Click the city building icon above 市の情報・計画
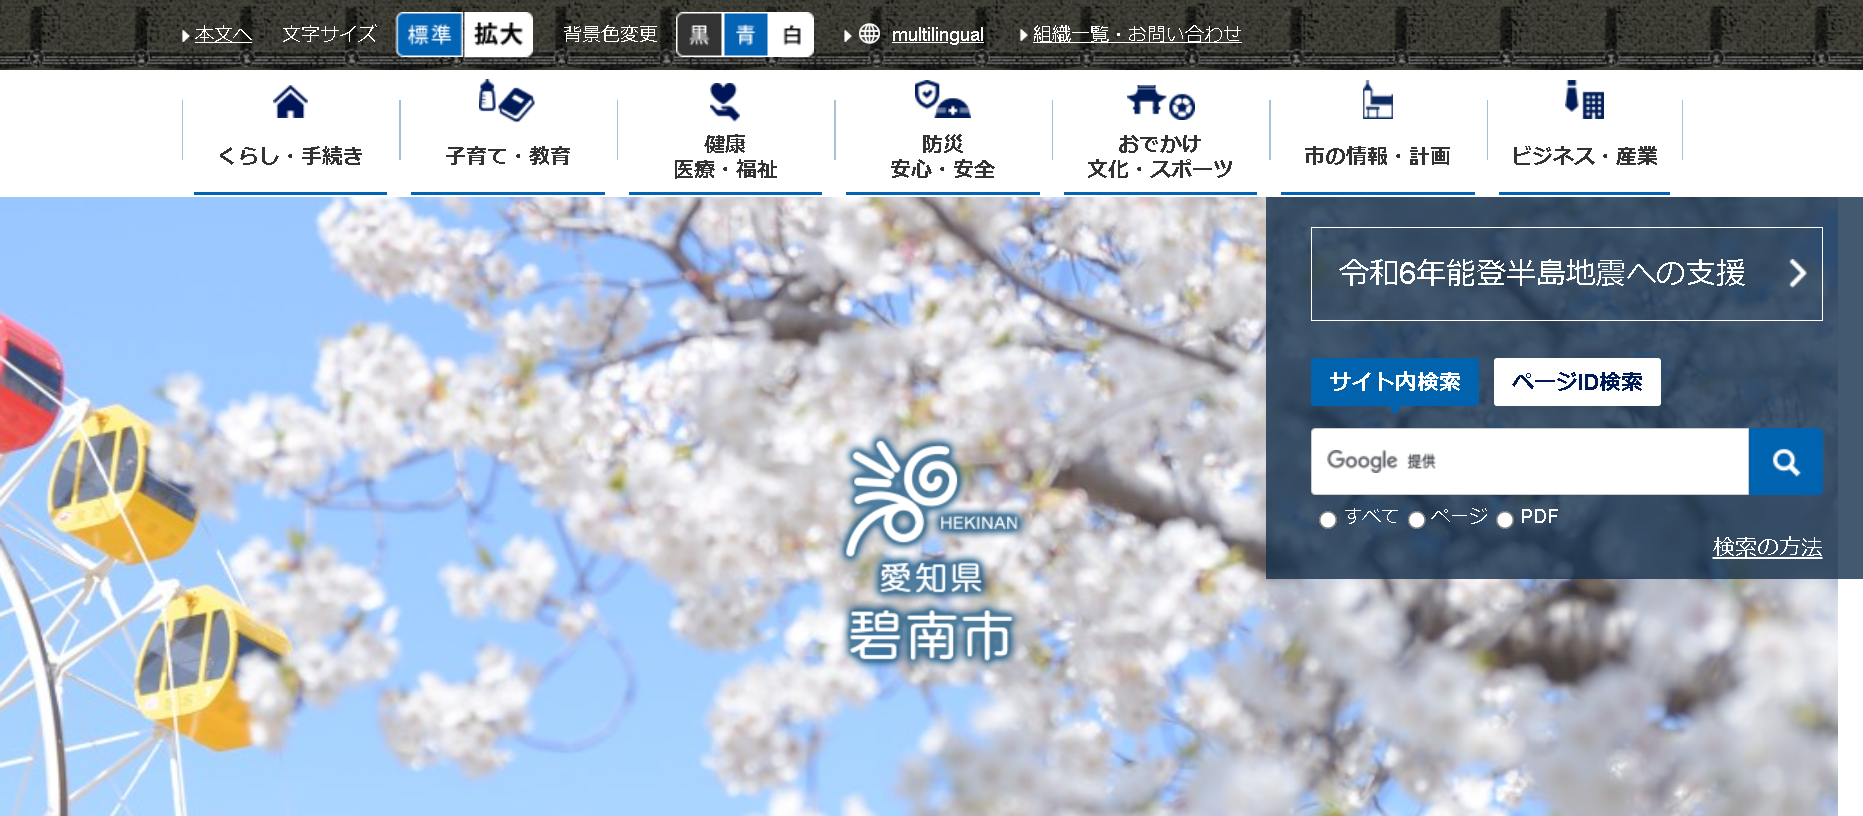 1377,100
